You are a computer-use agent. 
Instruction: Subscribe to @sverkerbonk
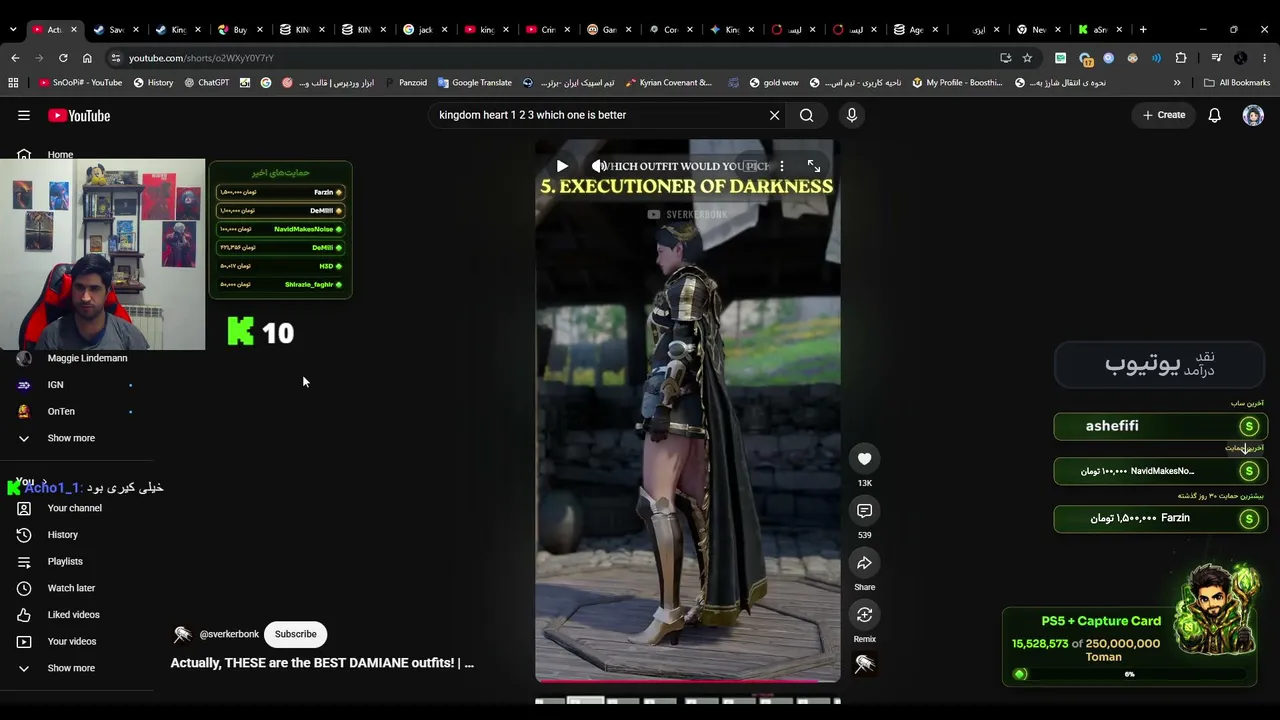click(296, 634)
